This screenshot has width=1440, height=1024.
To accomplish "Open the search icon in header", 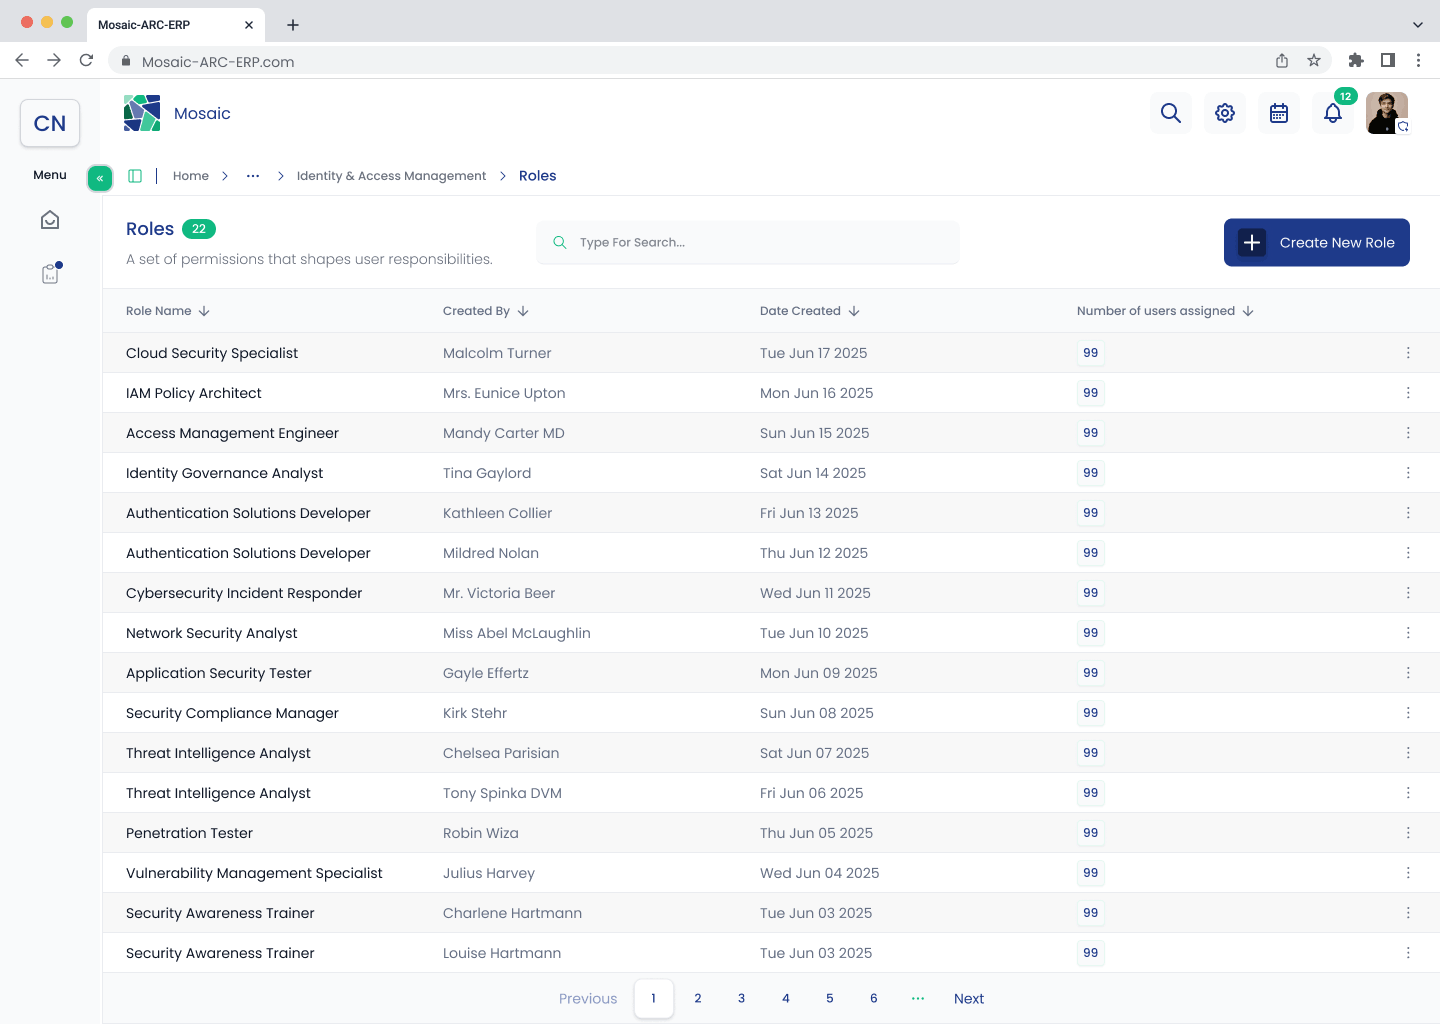I will (x=1171, y=113).
